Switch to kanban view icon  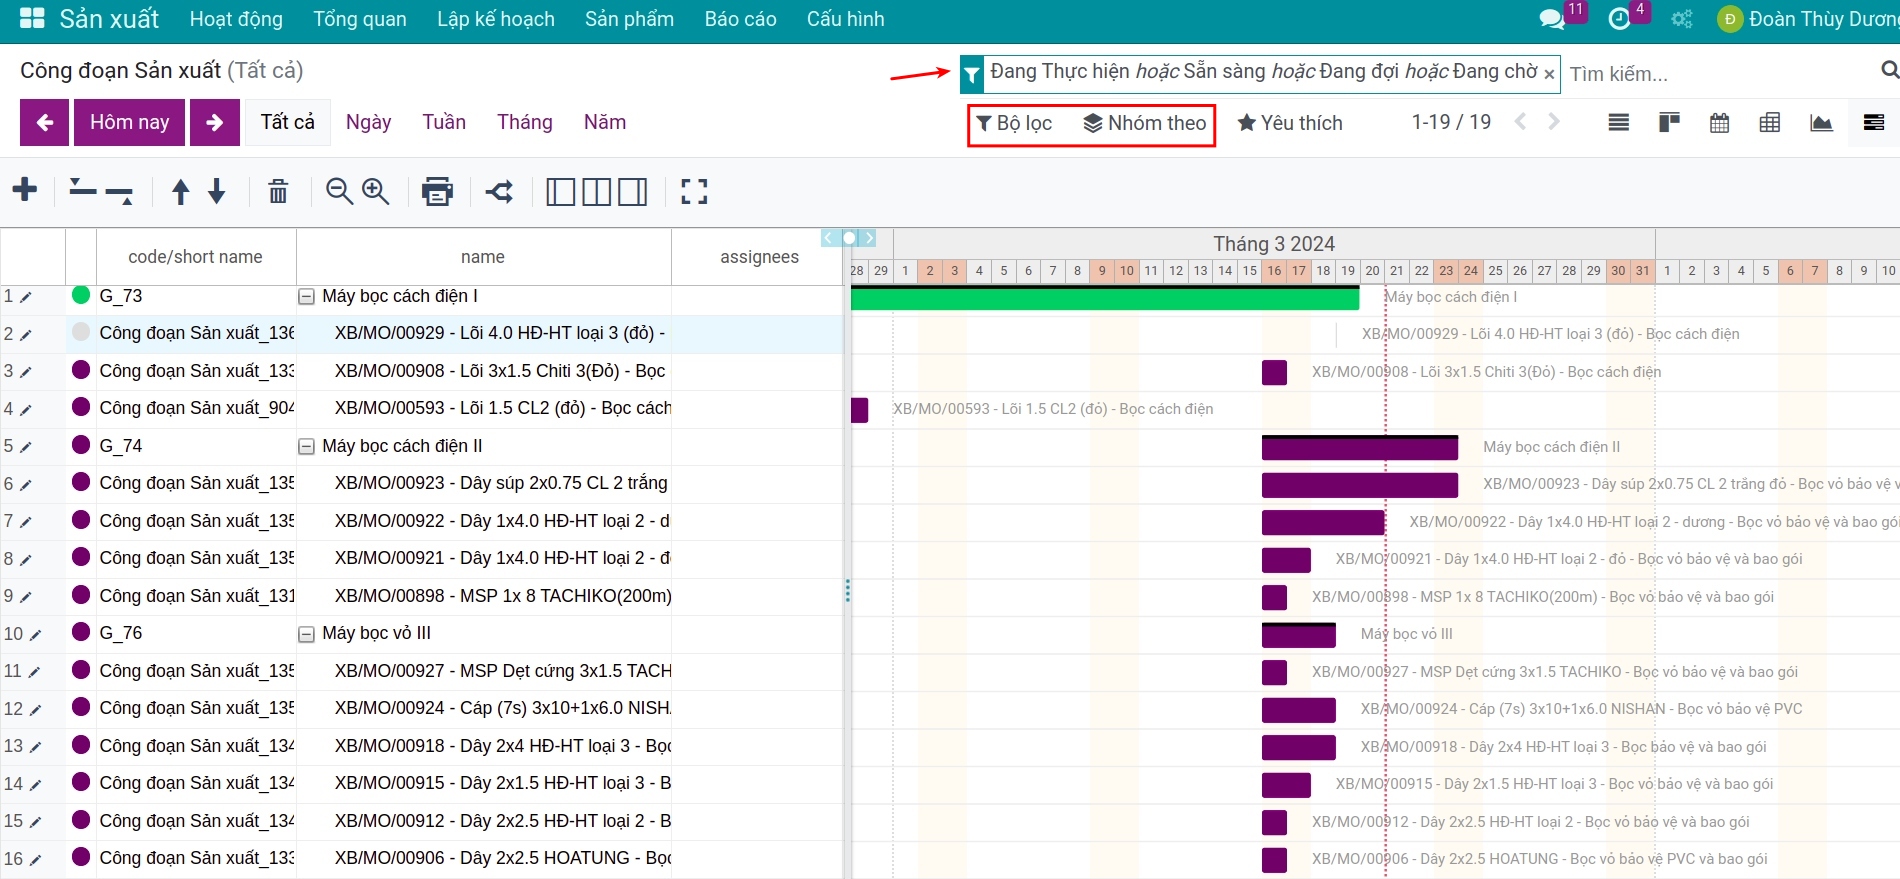(1669, 122)
